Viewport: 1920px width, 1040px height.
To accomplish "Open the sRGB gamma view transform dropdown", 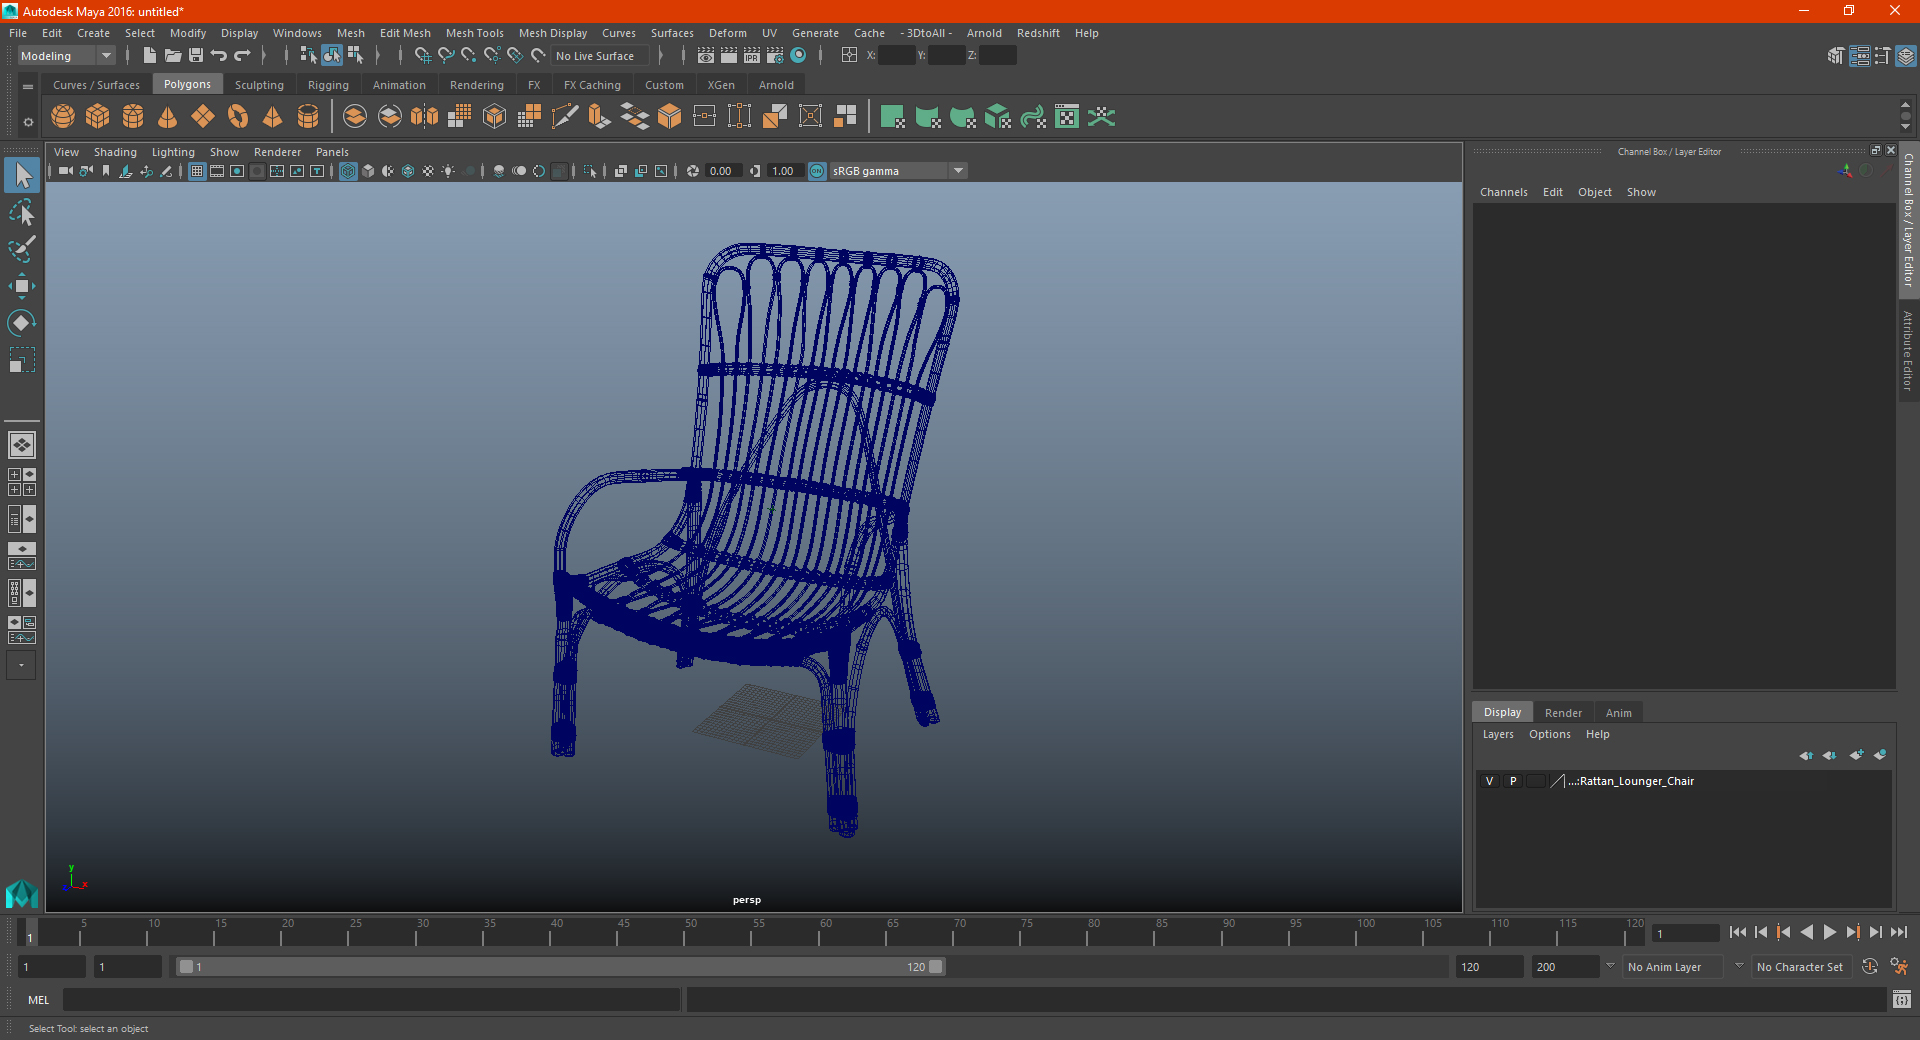I will (898, 171).
